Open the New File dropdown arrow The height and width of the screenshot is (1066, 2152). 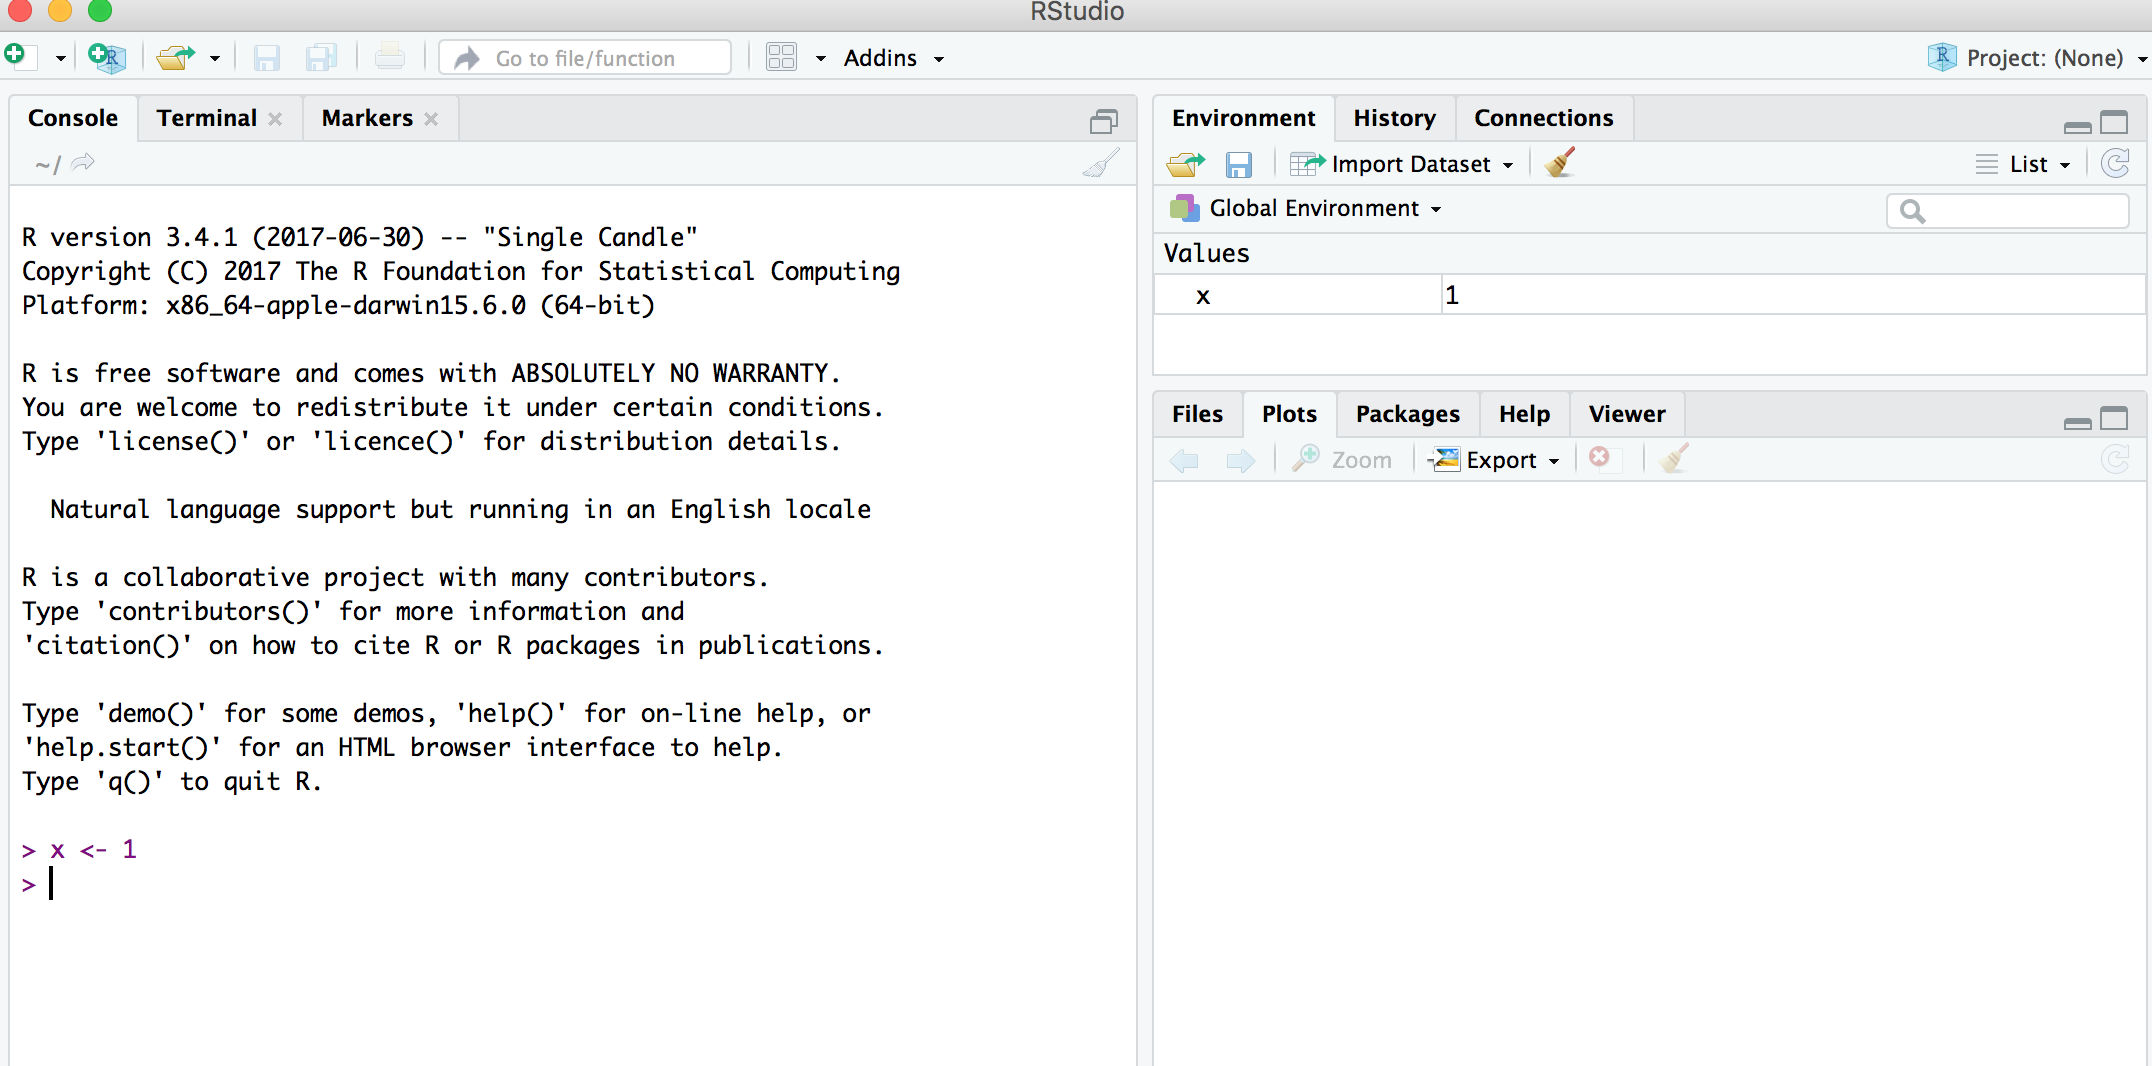60,59
